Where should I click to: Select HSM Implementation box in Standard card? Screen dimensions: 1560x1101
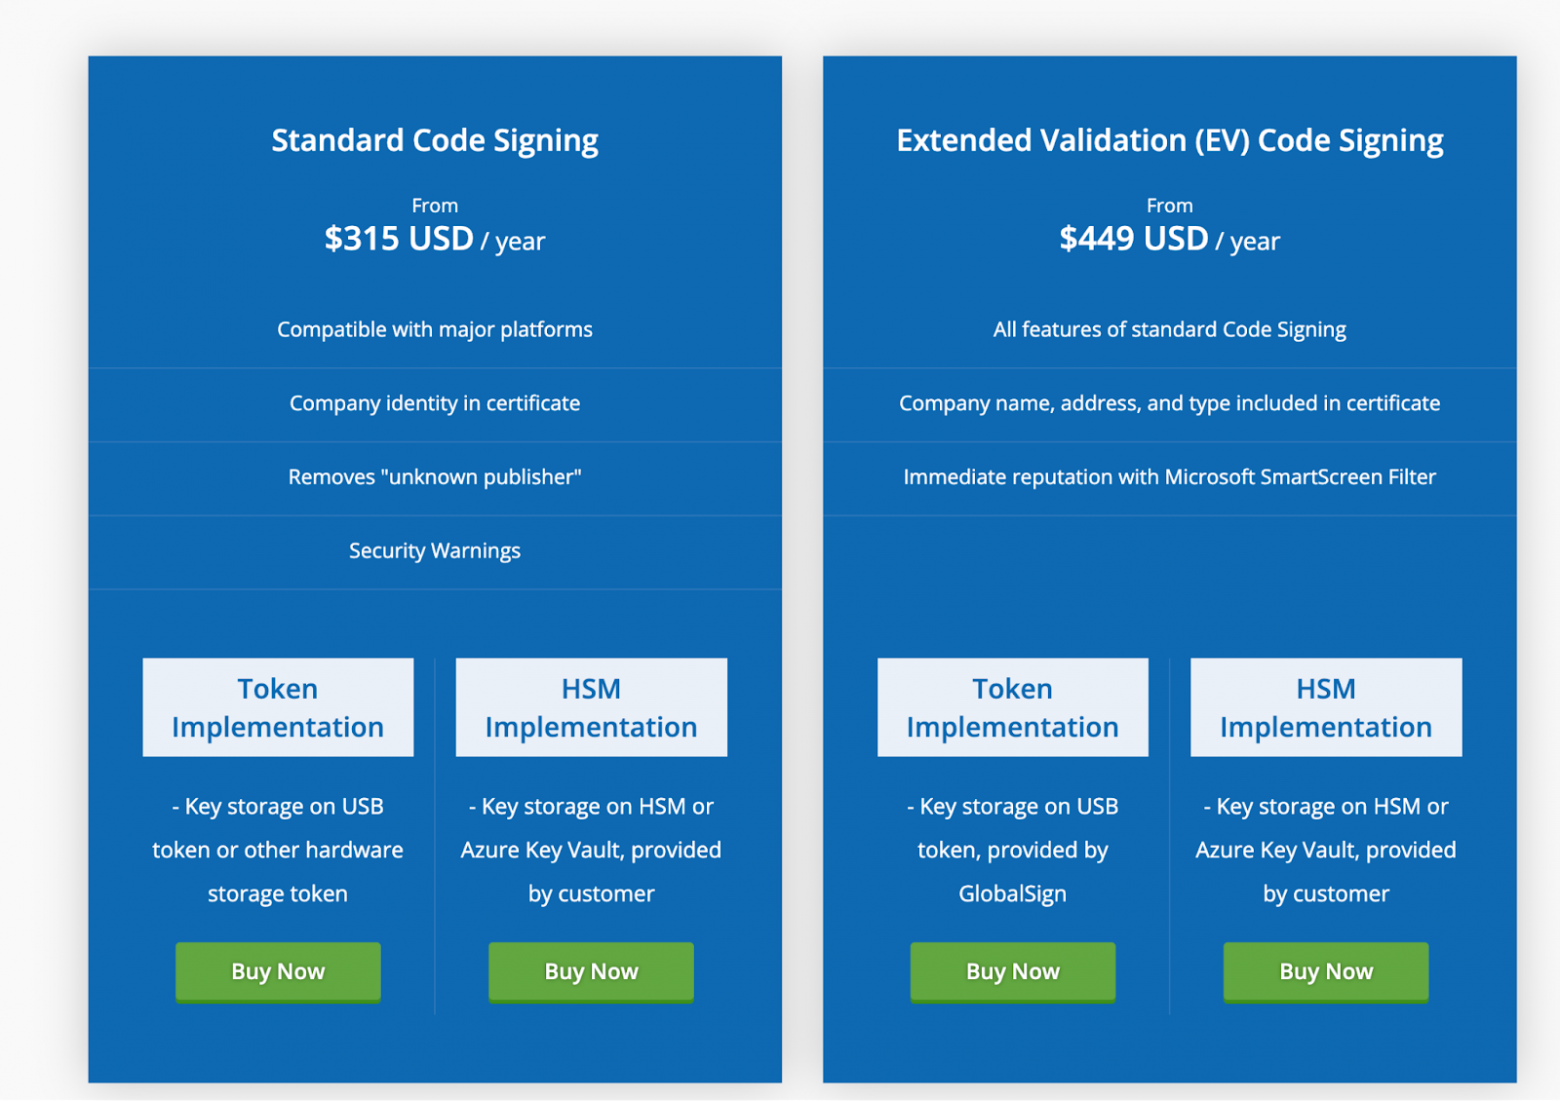pyautogui.click(x=591, y=707)
